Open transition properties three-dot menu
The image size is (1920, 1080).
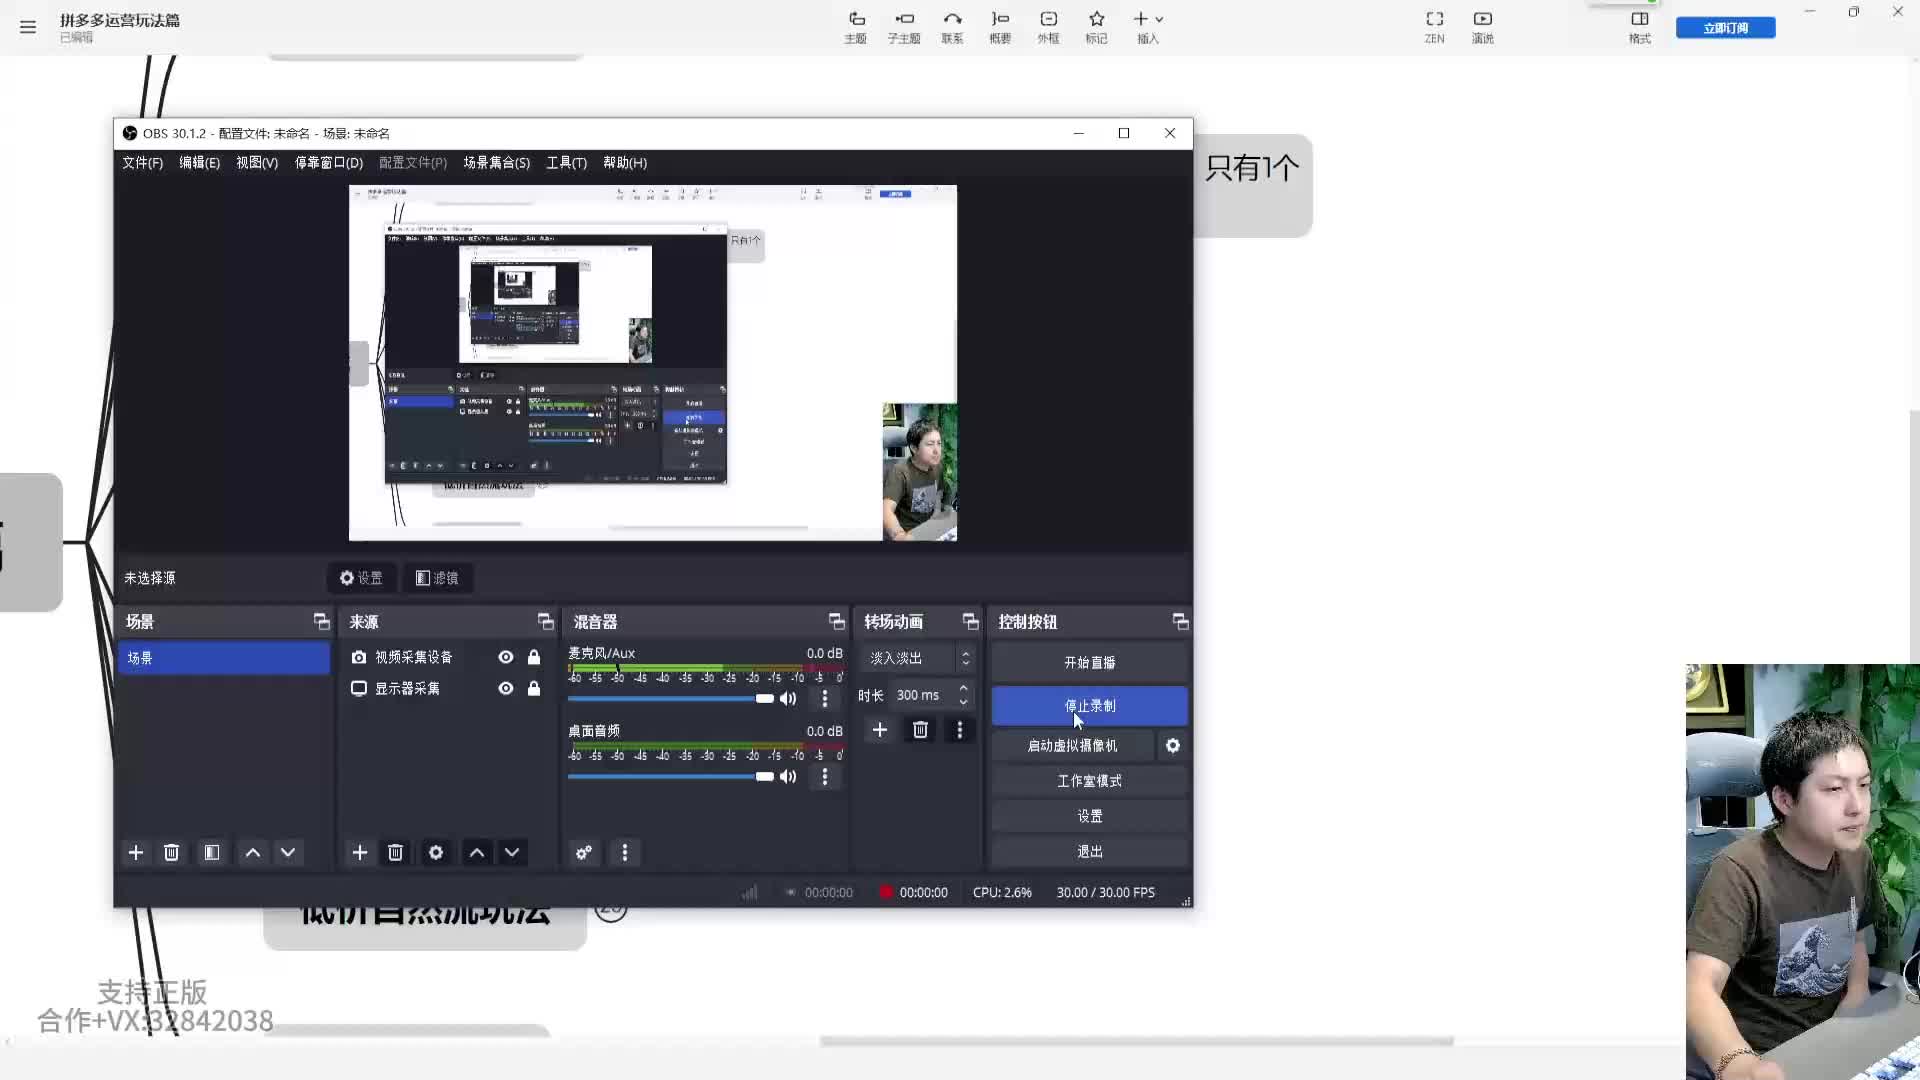[960, 730]
